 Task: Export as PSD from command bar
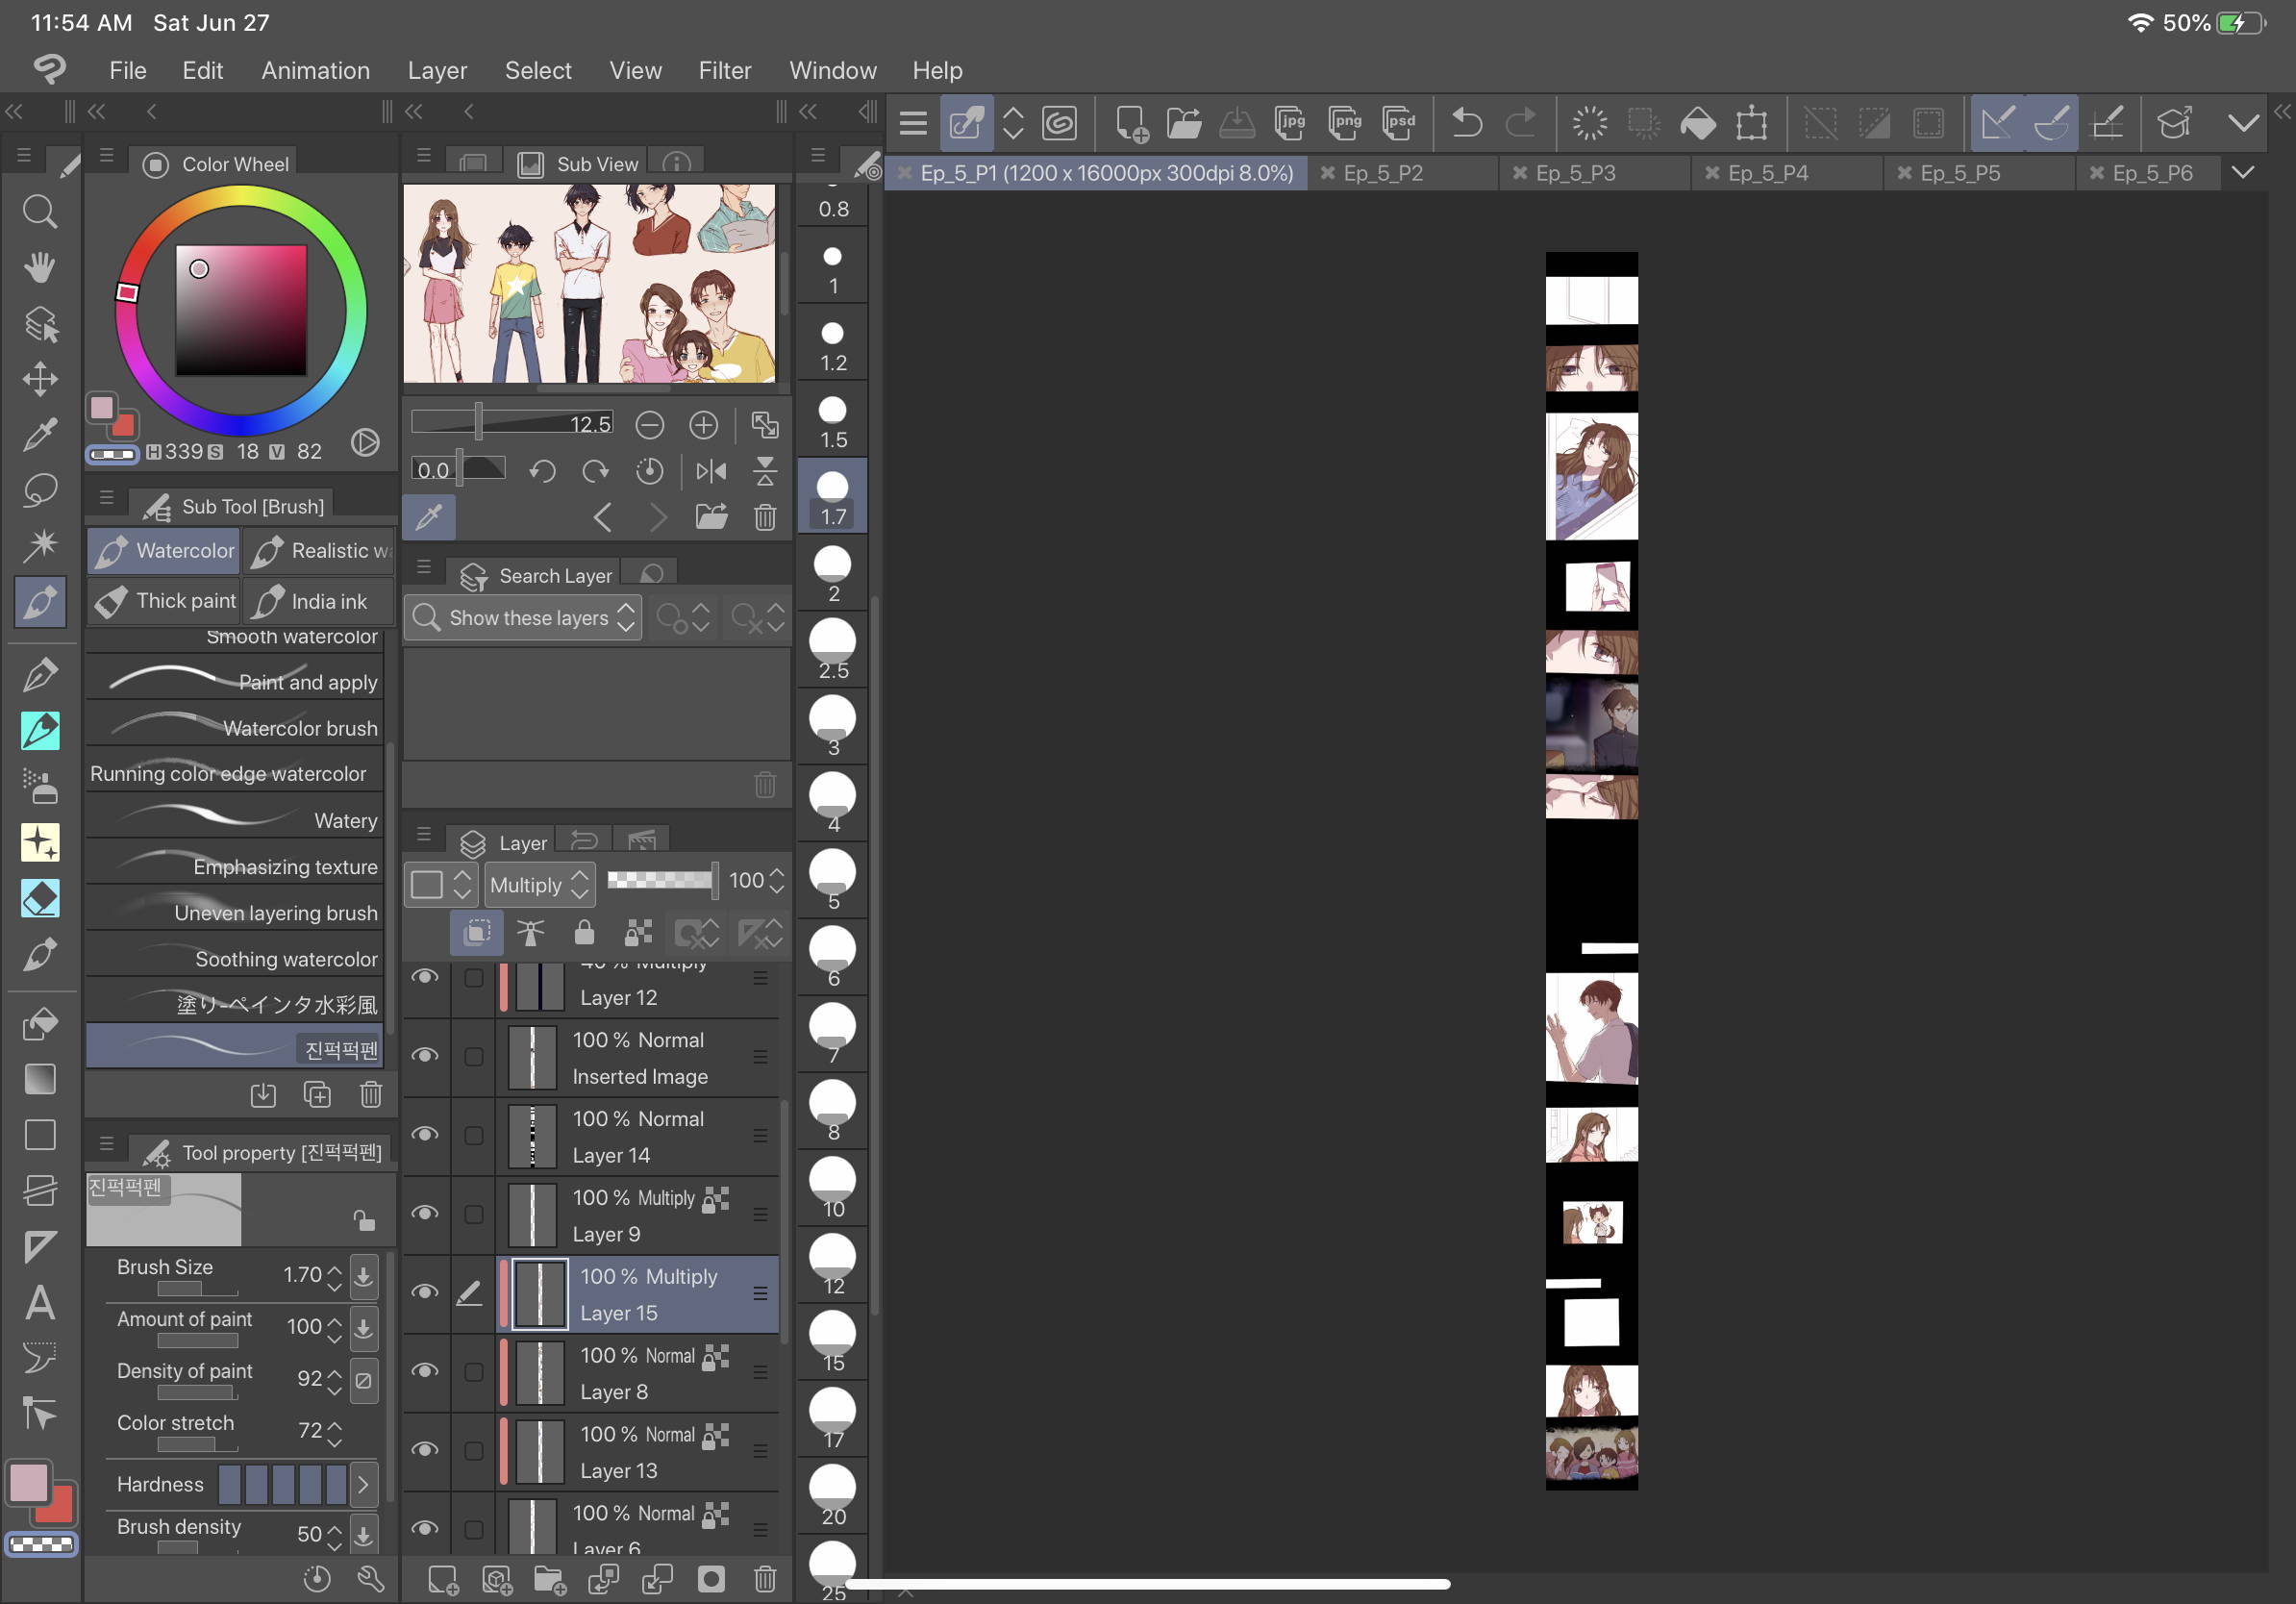[1399, 124]
